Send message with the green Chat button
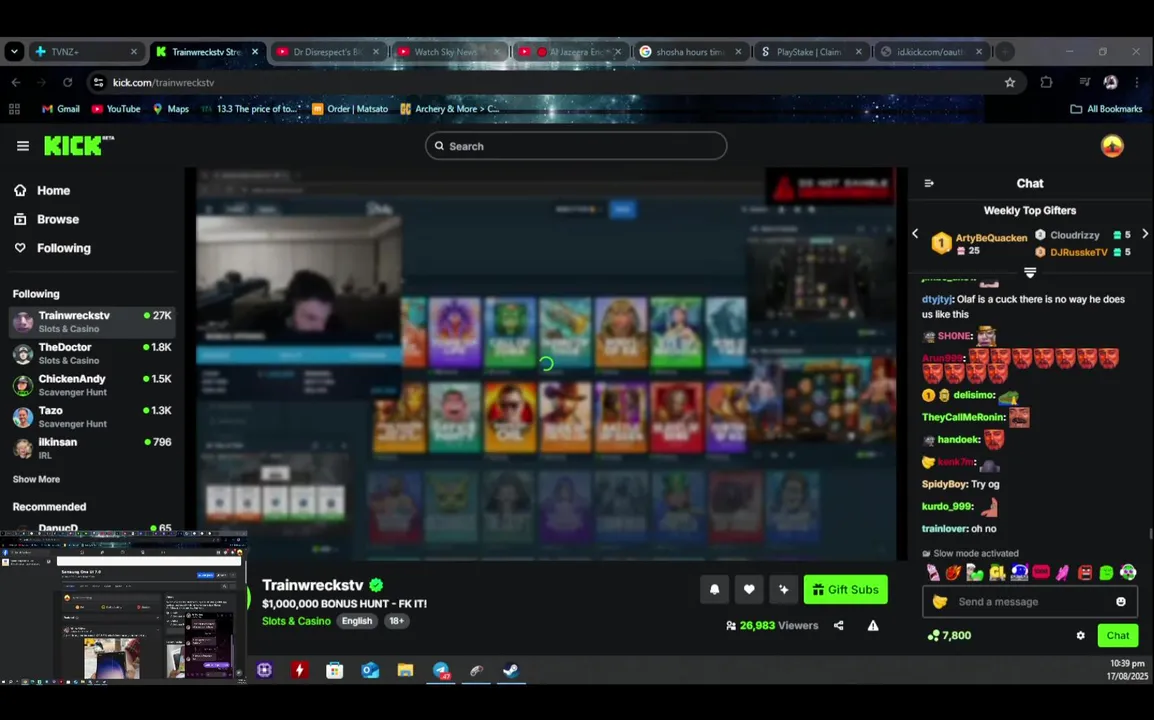Viewport: 1154px width, 720px height. click(1117, 635)
